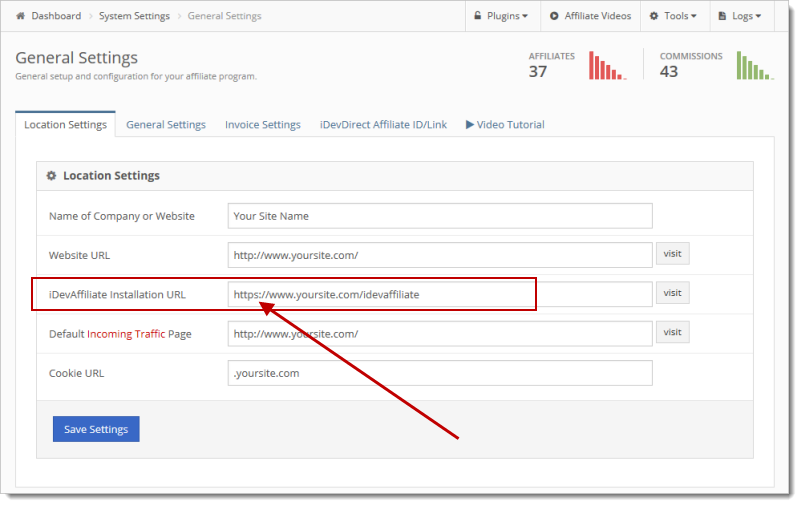Go to System Settings breadcrumb
The image size is (800, 505).
[x=134, y=16]
